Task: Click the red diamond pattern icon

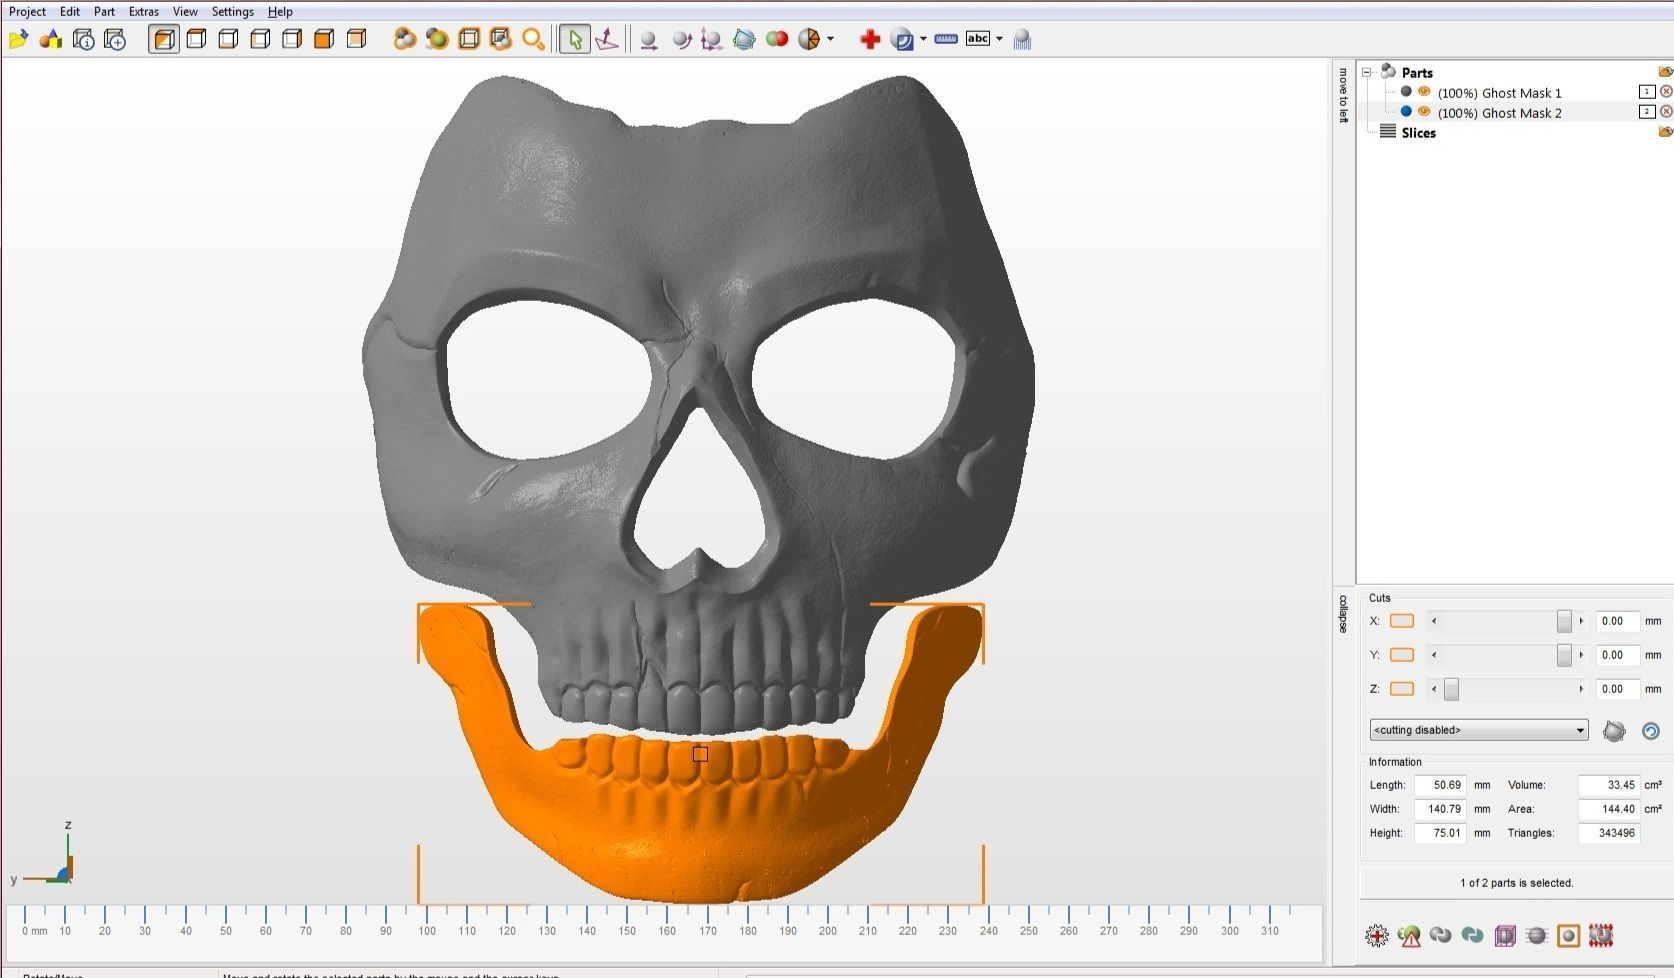Action: point(1601,936)
